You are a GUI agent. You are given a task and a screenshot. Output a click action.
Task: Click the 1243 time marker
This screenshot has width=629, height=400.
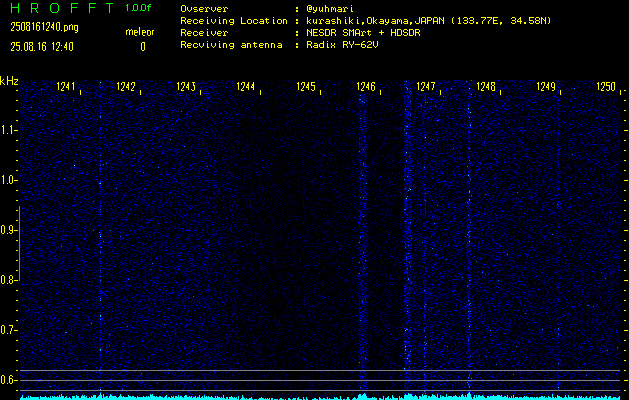(186, 87)
